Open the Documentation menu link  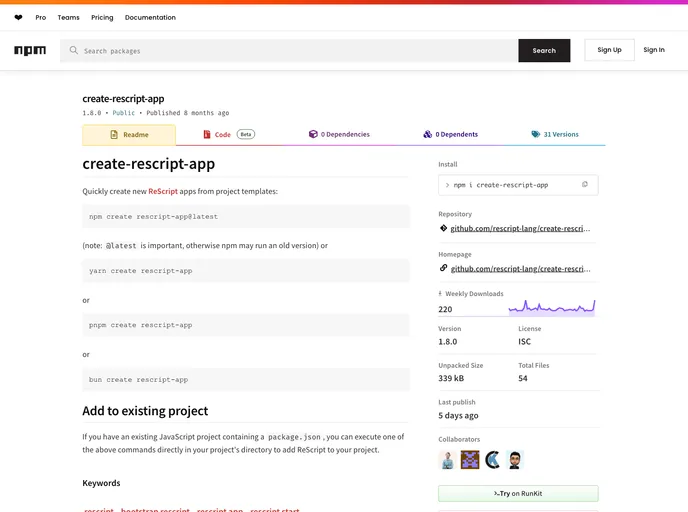click(x=150, y=18)
